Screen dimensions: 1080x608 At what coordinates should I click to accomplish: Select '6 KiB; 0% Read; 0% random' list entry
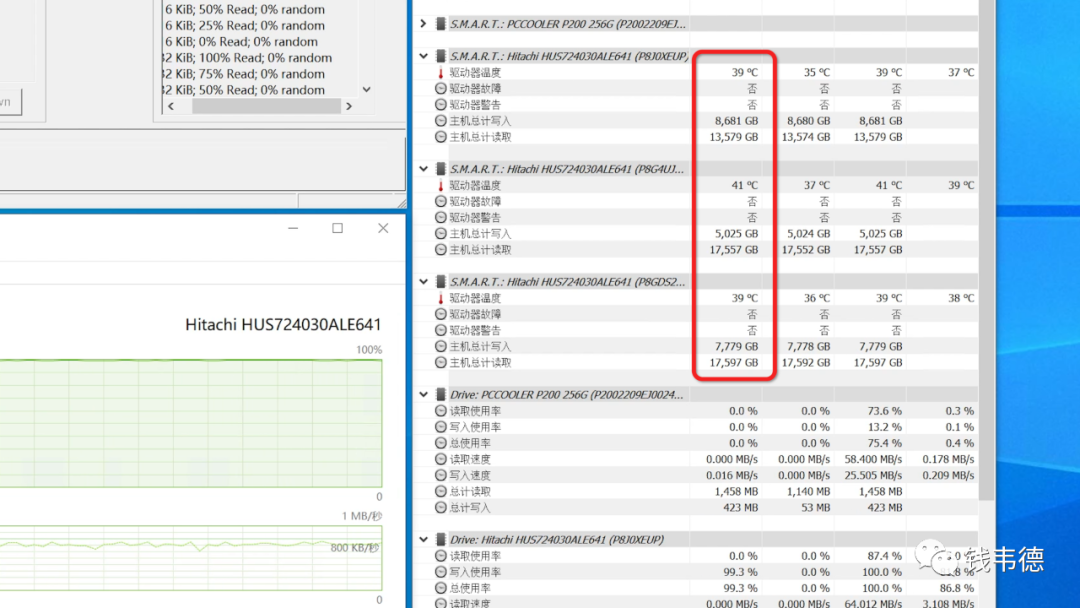241,41
